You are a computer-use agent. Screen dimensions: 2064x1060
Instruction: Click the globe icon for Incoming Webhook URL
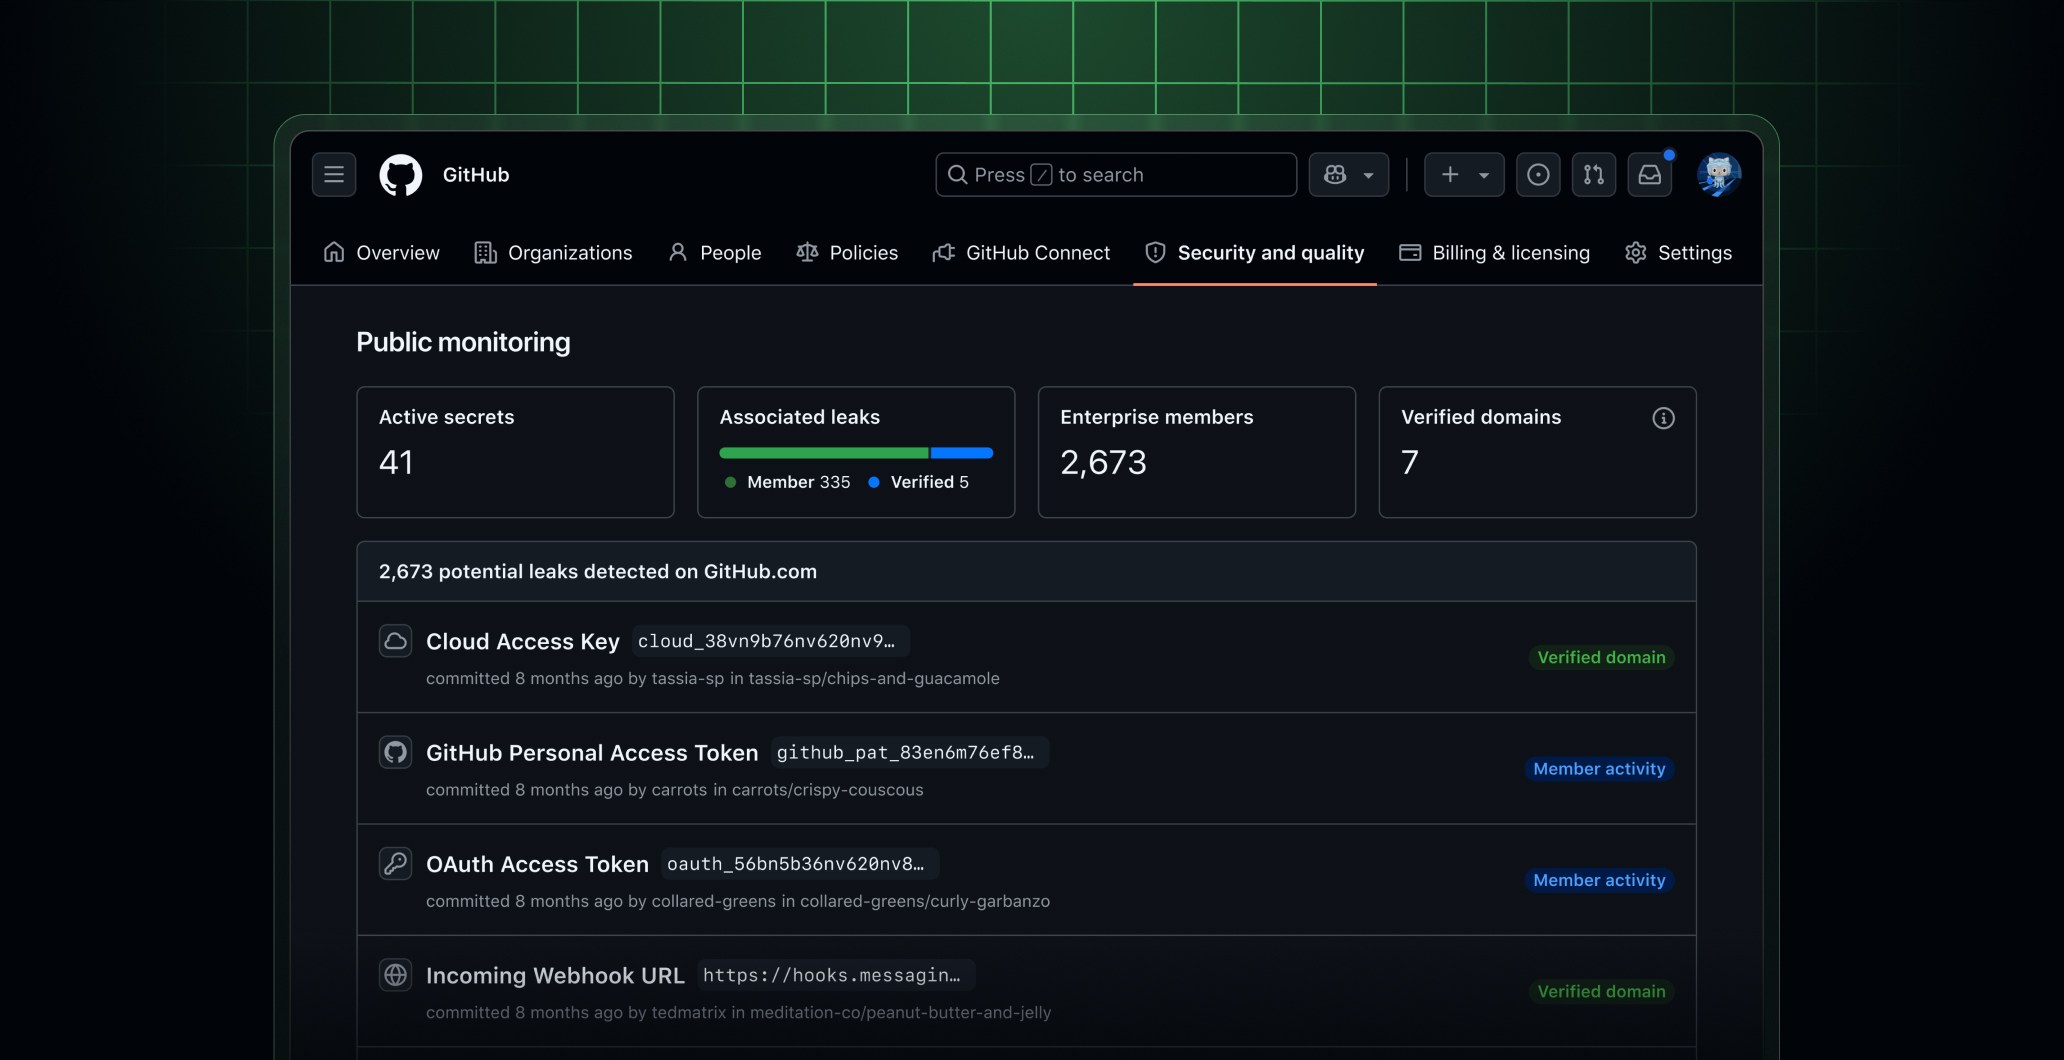click(x=395, y=975)
